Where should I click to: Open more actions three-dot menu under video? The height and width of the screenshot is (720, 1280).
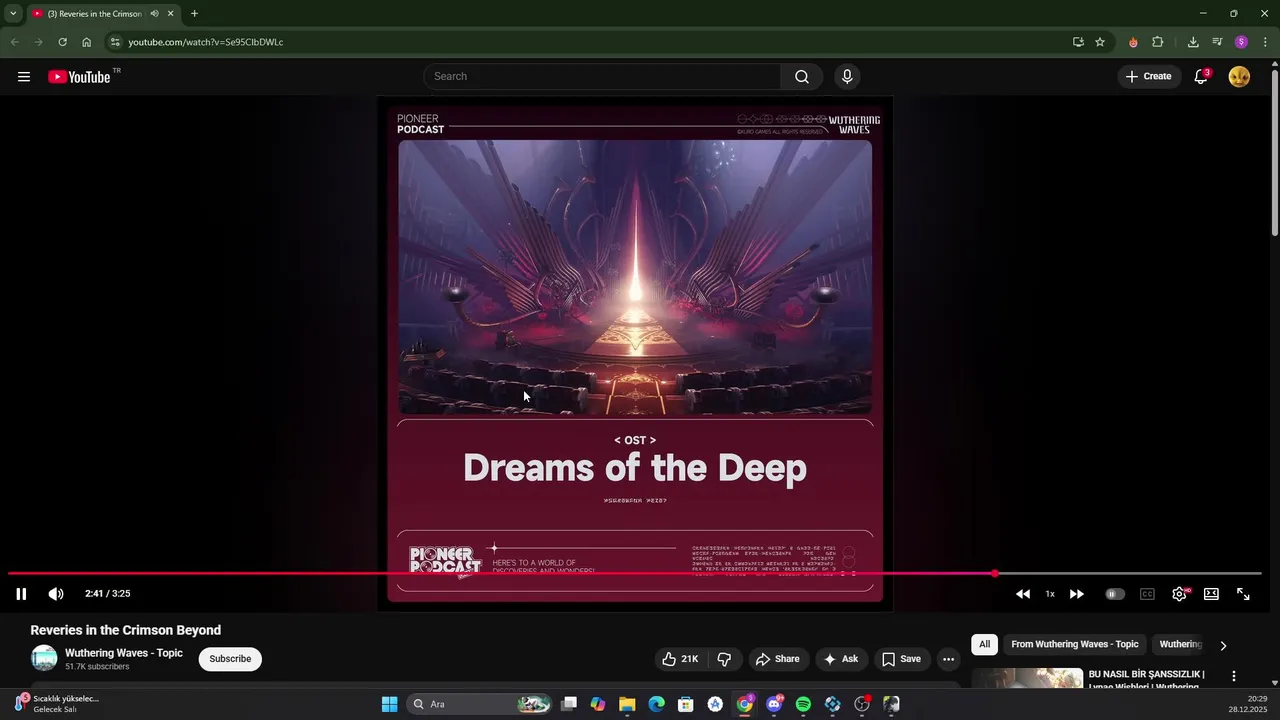click(948, 659)
